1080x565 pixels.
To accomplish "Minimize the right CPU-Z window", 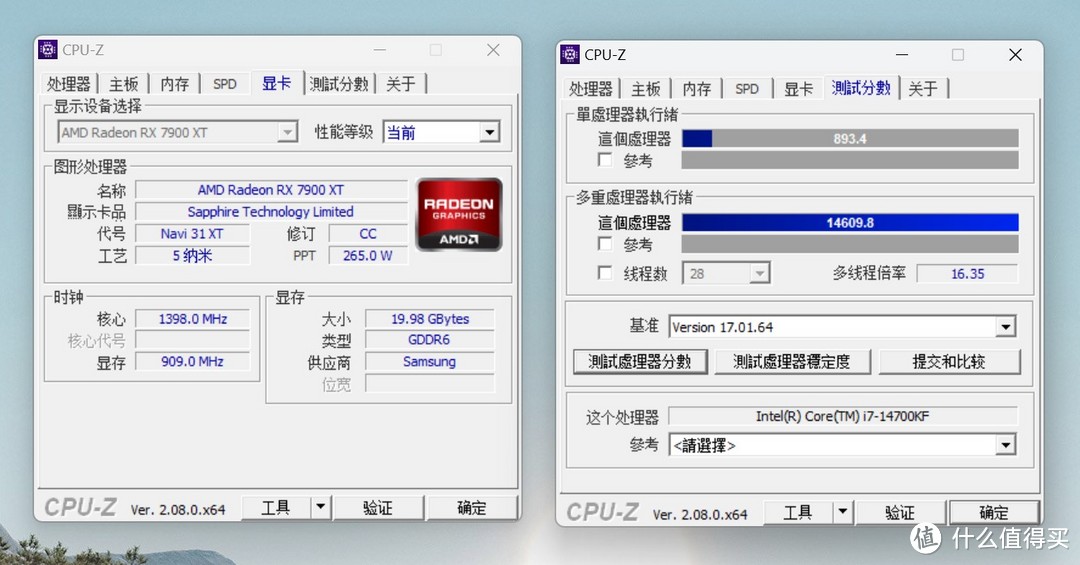I will point(902,54).
